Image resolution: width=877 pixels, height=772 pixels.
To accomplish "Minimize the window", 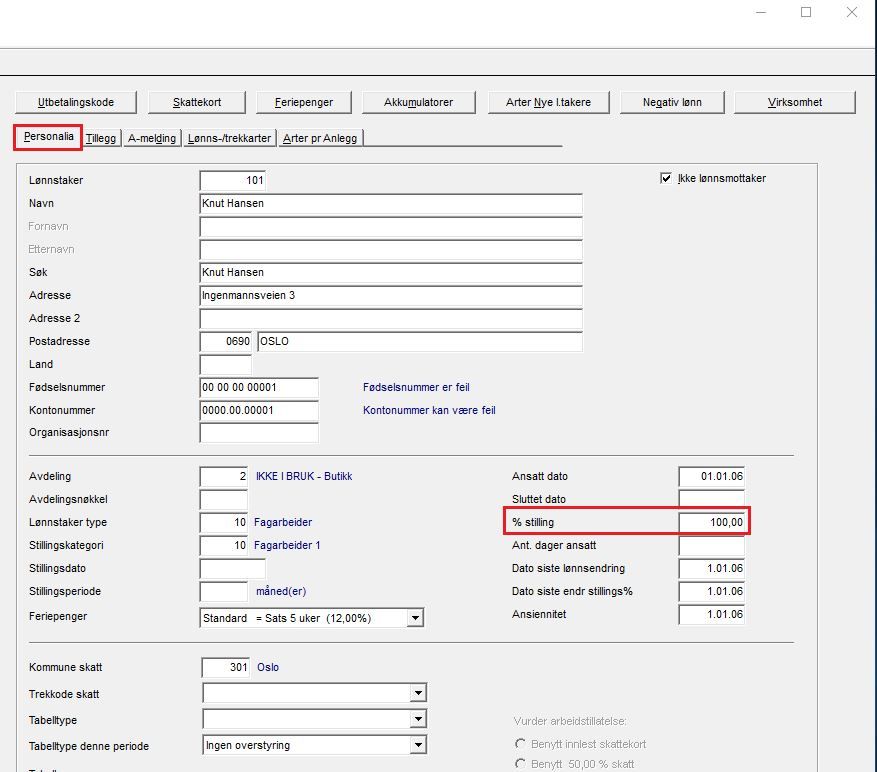I will [x=761, y=12].
